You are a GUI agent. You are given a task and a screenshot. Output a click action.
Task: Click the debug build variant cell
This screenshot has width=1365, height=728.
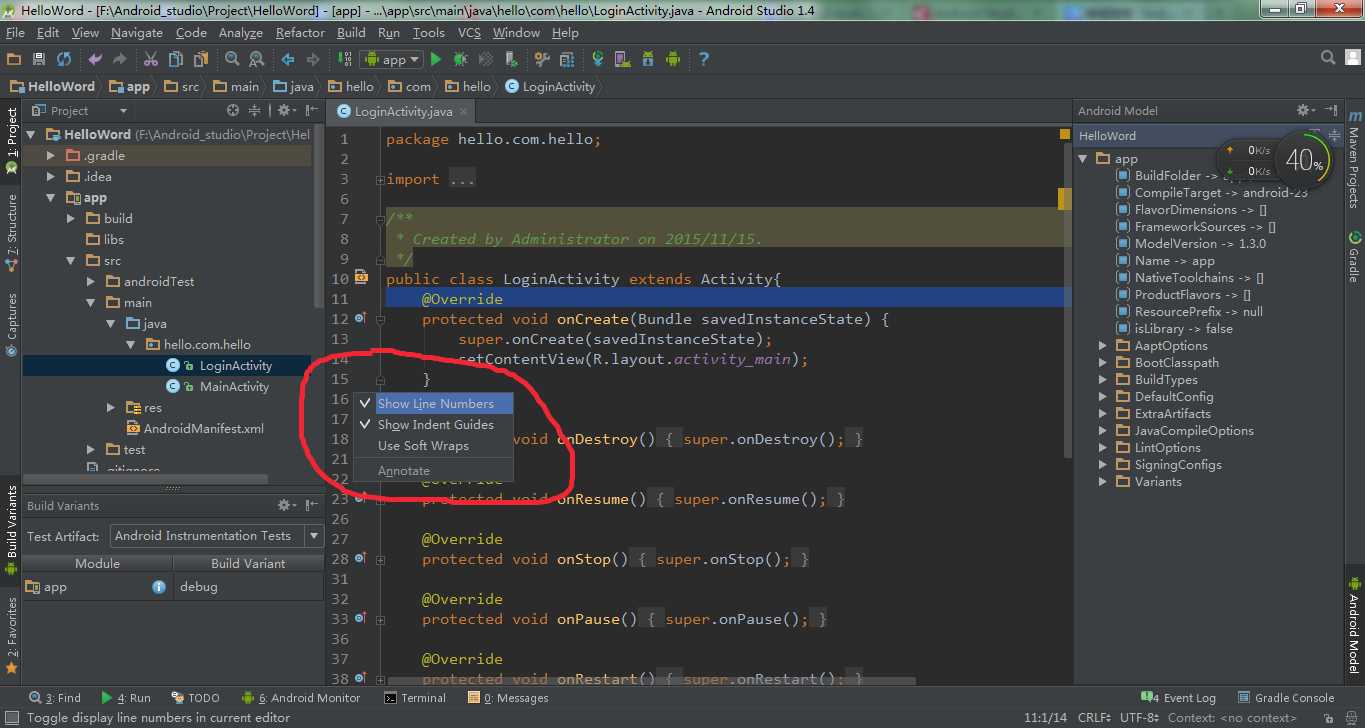point(249,587)
